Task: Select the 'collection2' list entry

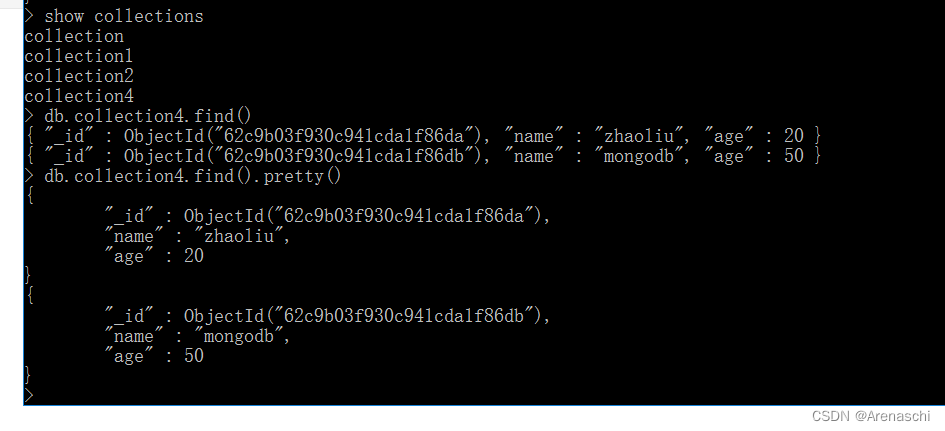Action: click(79, 76)
